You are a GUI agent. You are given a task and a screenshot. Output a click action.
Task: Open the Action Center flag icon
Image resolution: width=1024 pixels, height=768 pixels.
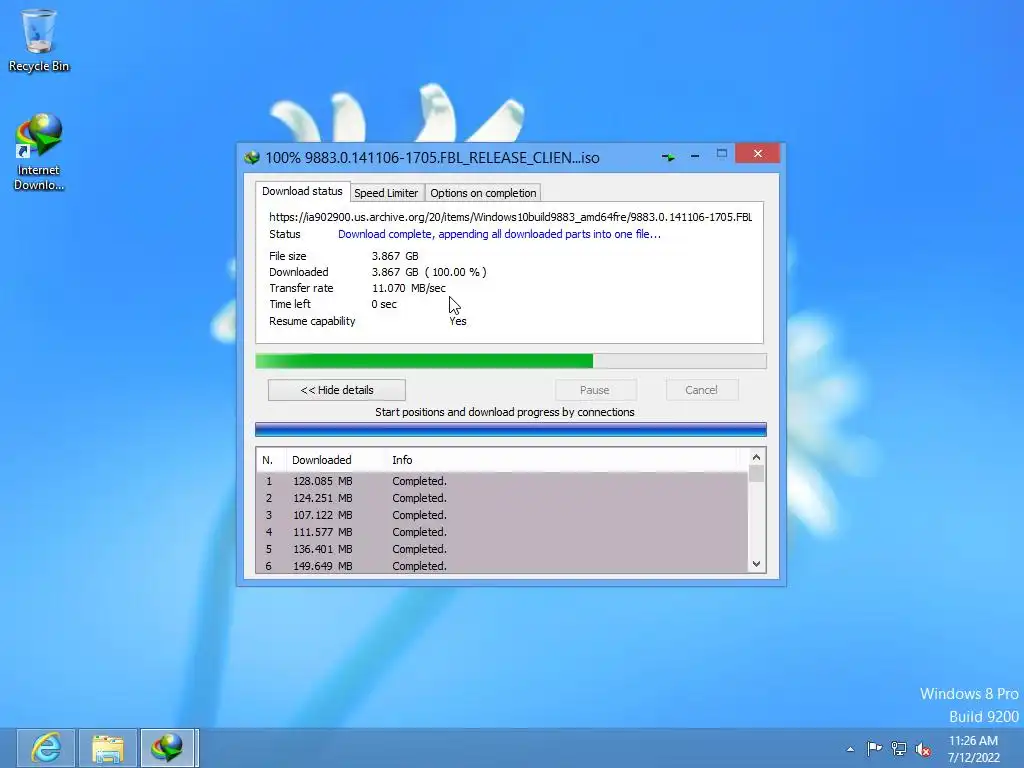pyautogui.click(x=874, y=748)
